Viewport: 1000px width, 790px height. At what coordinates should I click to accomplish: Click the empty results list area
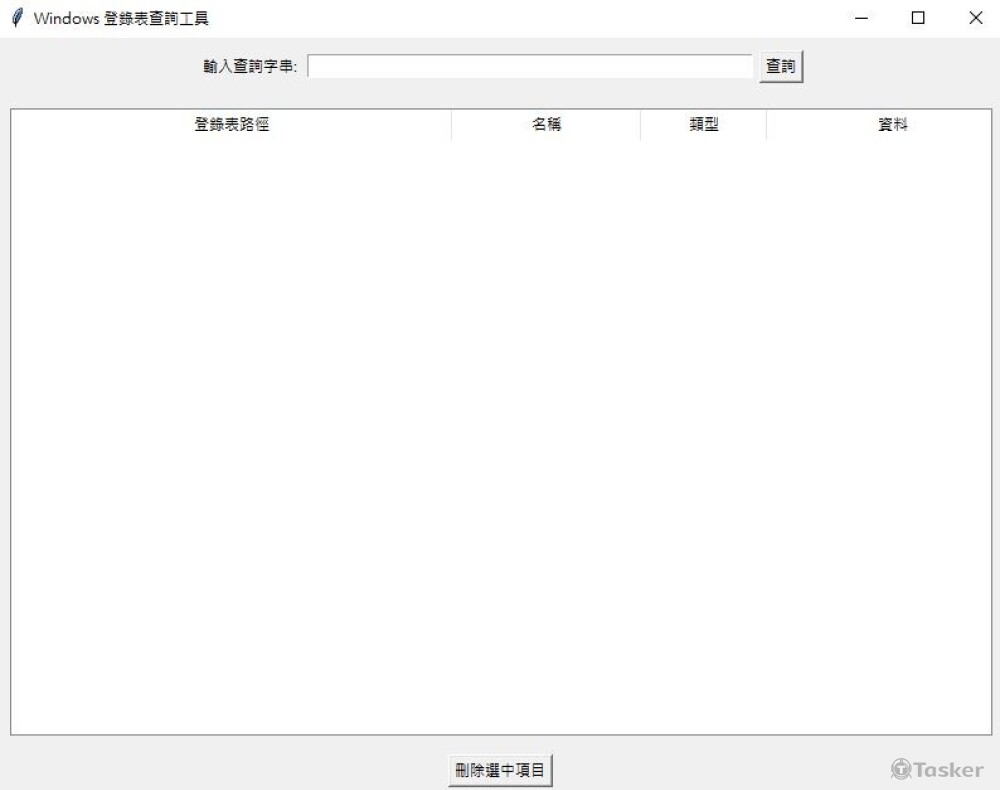point(501,437)
